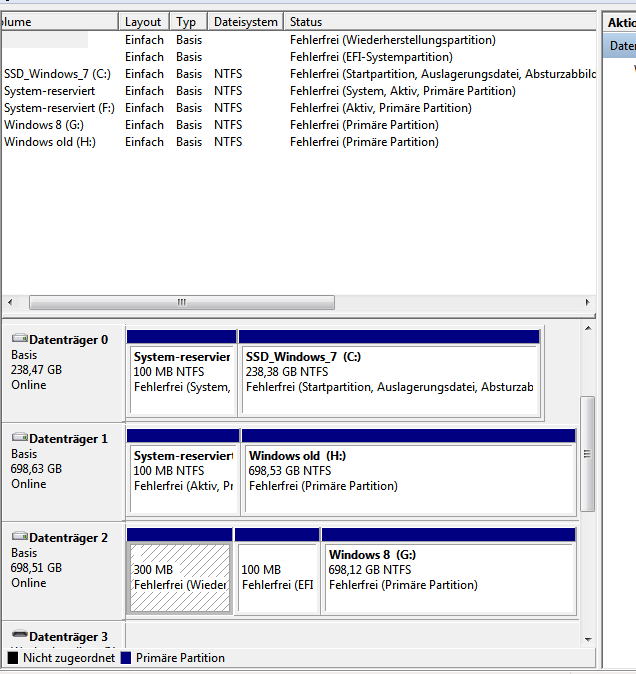Click black Nicht zugeordnet legend swatch
This screenshot has width=636, height=674.
13,658
